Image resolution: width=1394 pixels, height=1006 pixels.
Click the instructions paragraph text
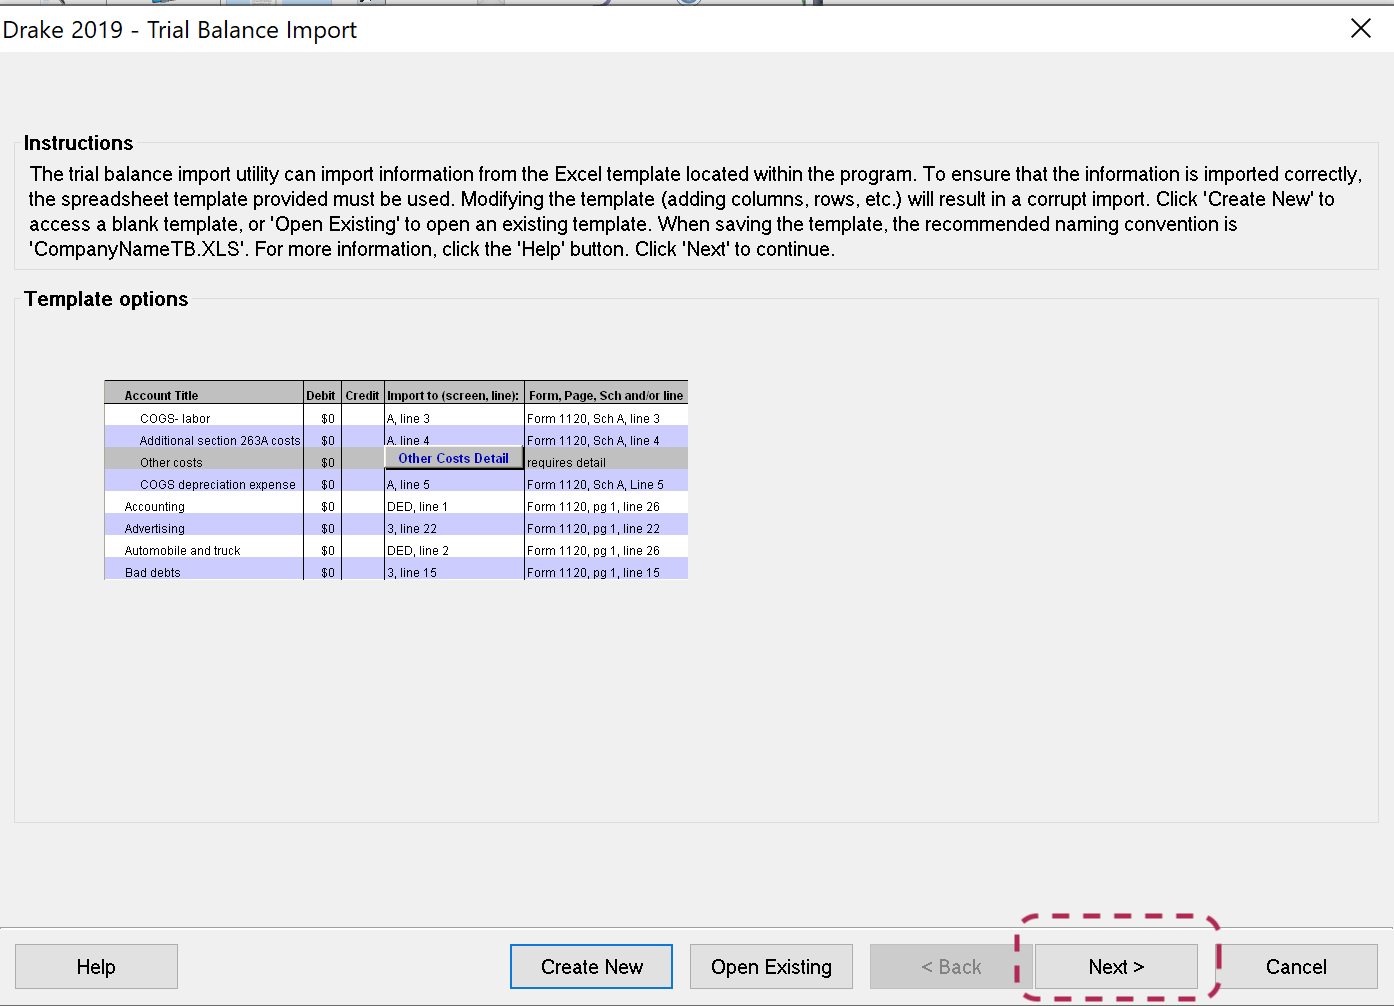696,212
